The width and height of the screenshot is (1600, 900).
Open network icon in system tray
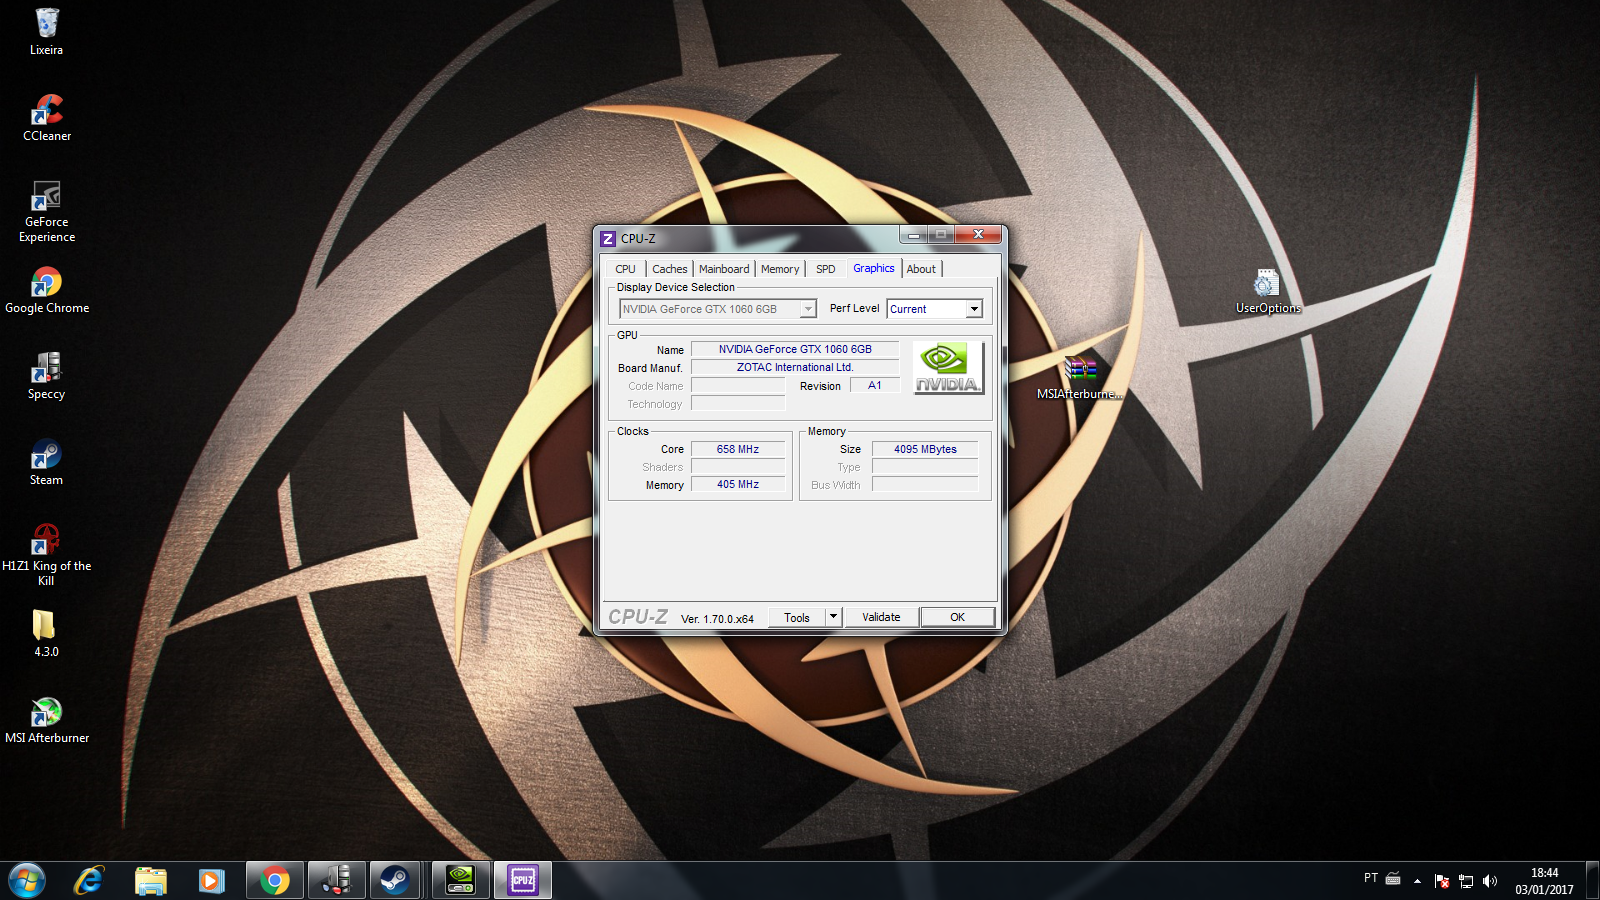click(x=1466, y=881)
